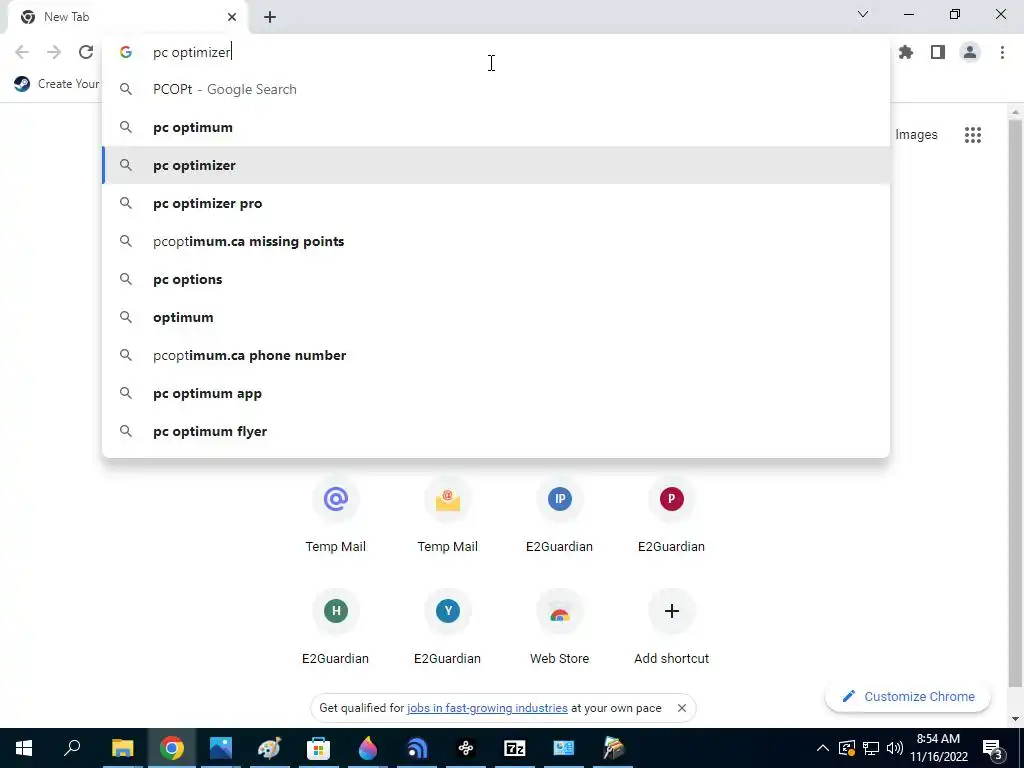Open the volume speaker tray icon
The width and height of the screenshot is (1024, 768).
(x=895, y=748)
